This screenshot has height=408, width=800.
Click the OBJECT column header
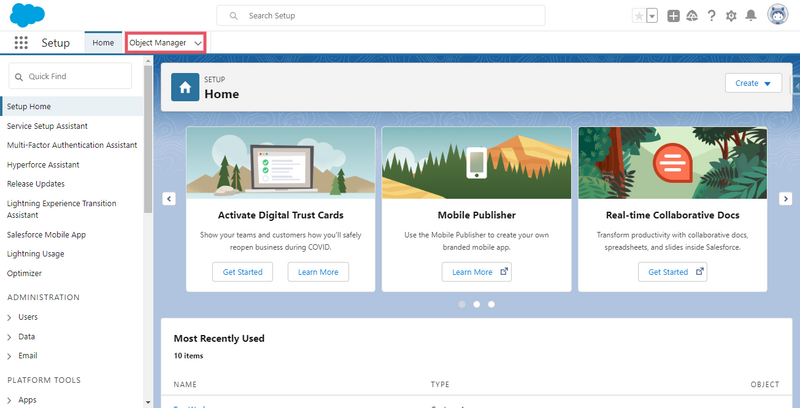click(x=765, y=385)
